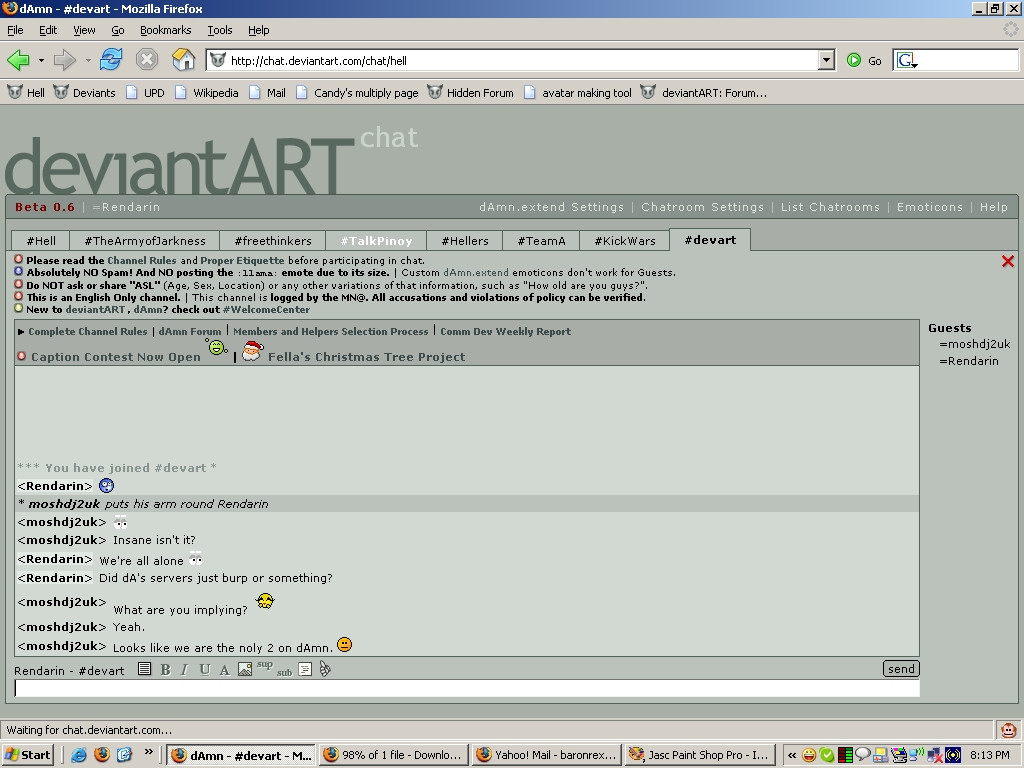The image size is (1024, 768).
Task: Click List Chatrooms link
Action: point(831,207)
